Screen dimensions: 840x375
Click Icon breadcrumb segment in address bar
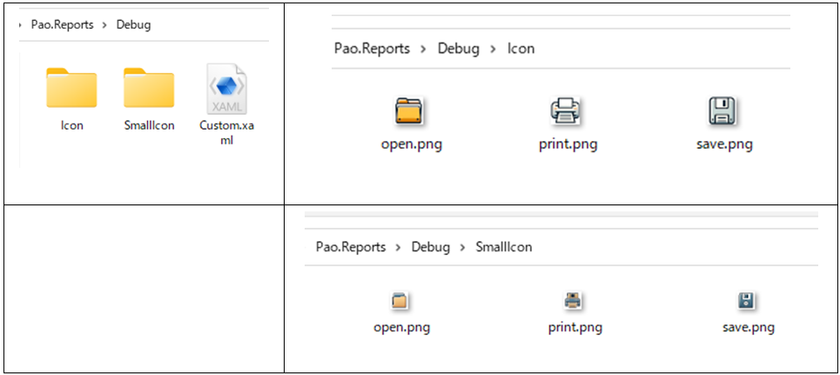(x=521, y=49)
